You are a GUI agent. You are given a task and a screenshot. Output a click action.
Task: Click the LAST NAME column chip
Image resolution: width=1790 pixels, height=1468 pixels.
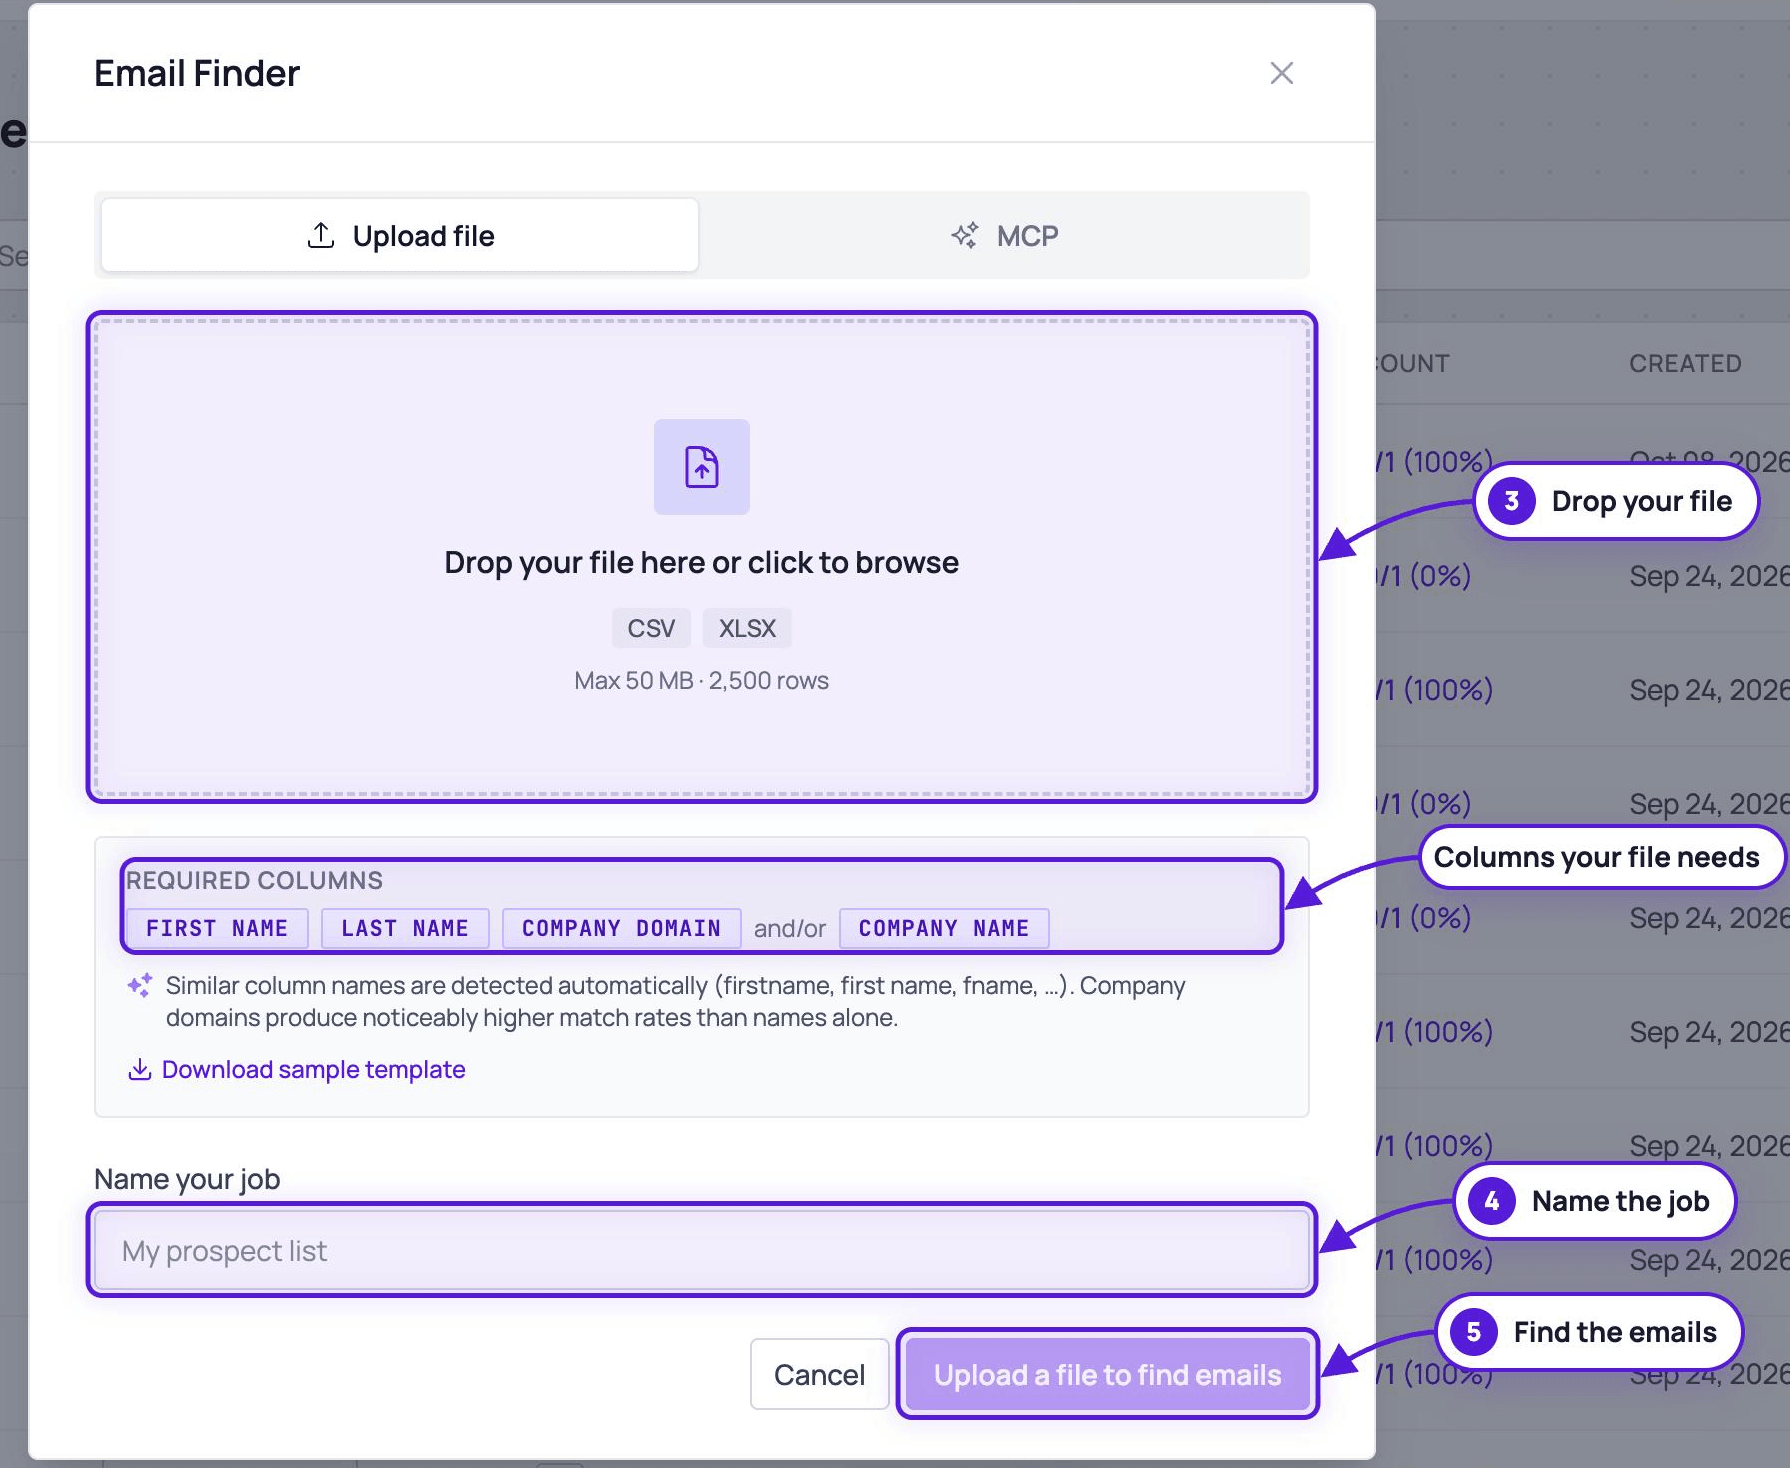(x=405, y=928)
